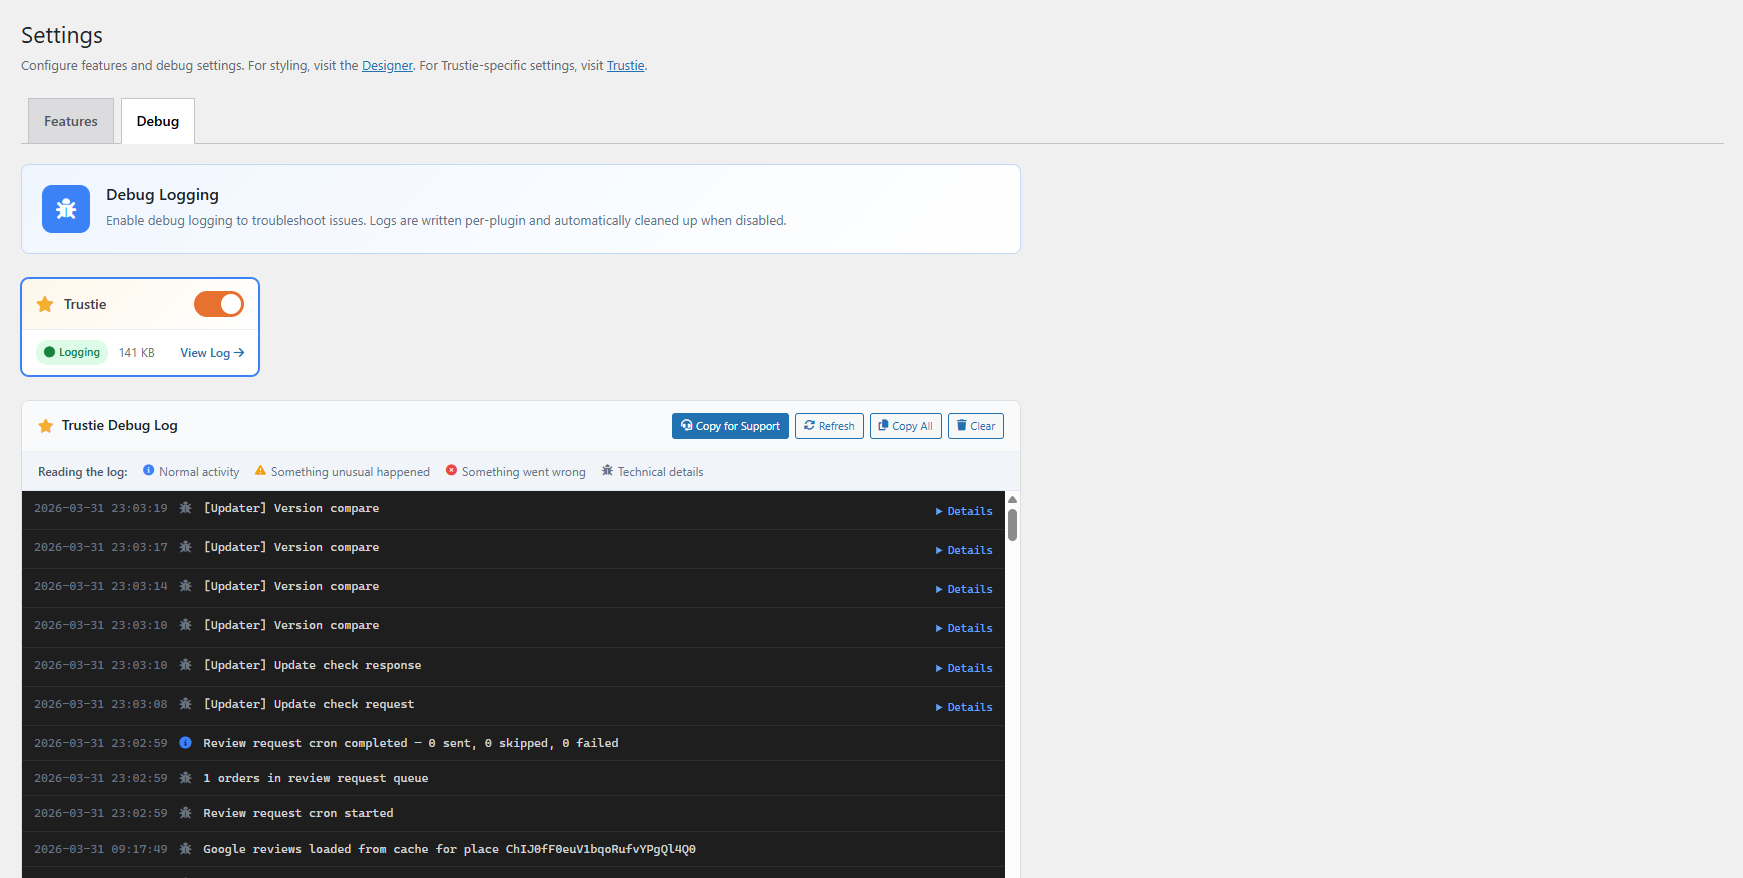Click the bug icon on the 23:03:19 log row
Viewport: 1743px width, 878px height.
click(x=185, y=508)
